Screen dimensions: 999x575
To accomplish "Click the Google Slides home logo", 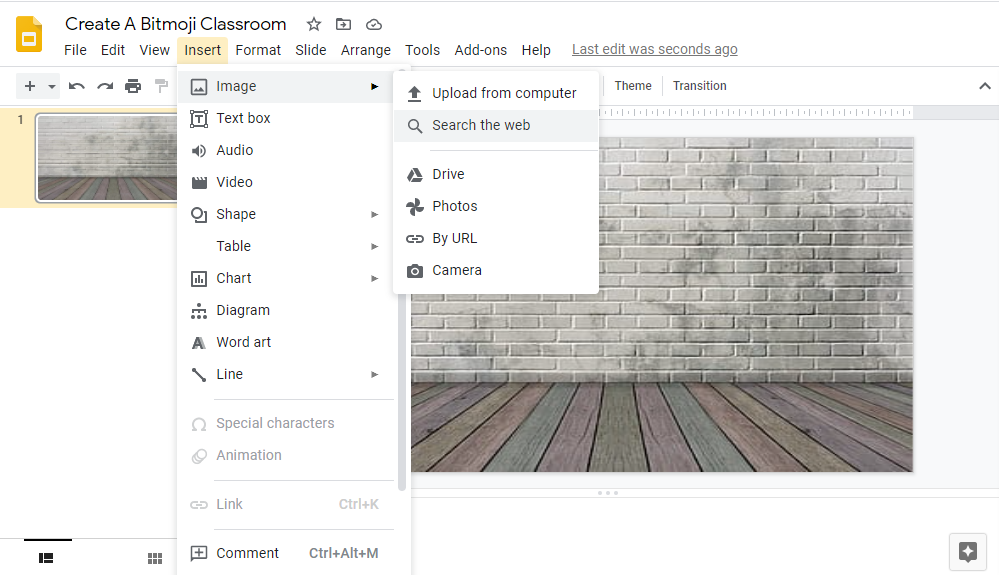I will click(30, 34).
